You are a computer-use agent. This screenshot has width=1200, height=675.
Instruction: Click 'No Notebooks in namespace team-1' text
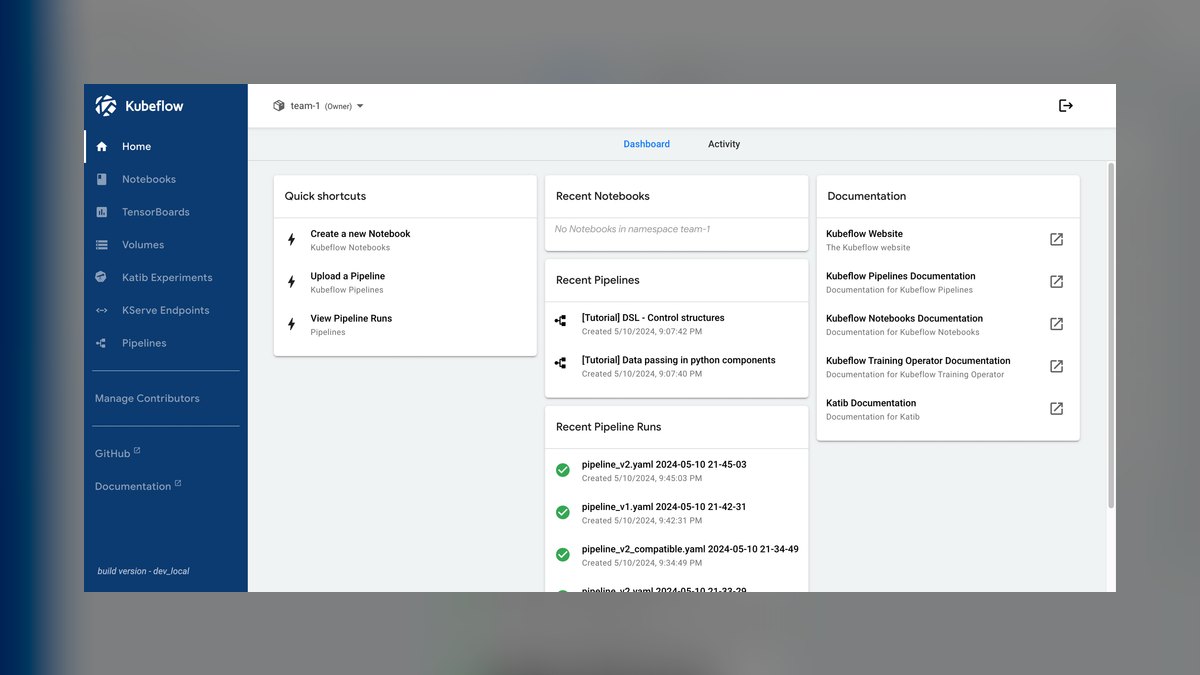click(632, 229)
